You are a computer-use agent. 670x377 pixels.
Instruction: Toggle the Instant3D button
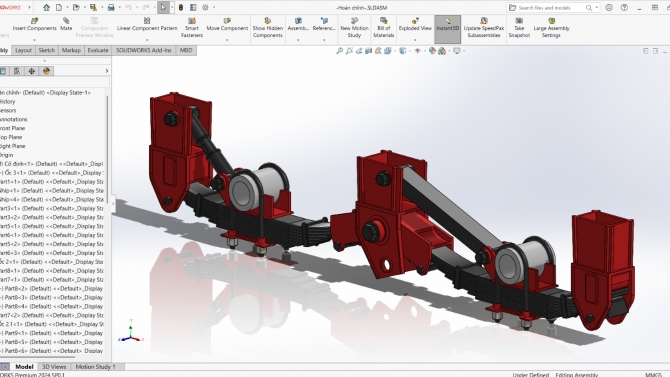tap(448, 29)
